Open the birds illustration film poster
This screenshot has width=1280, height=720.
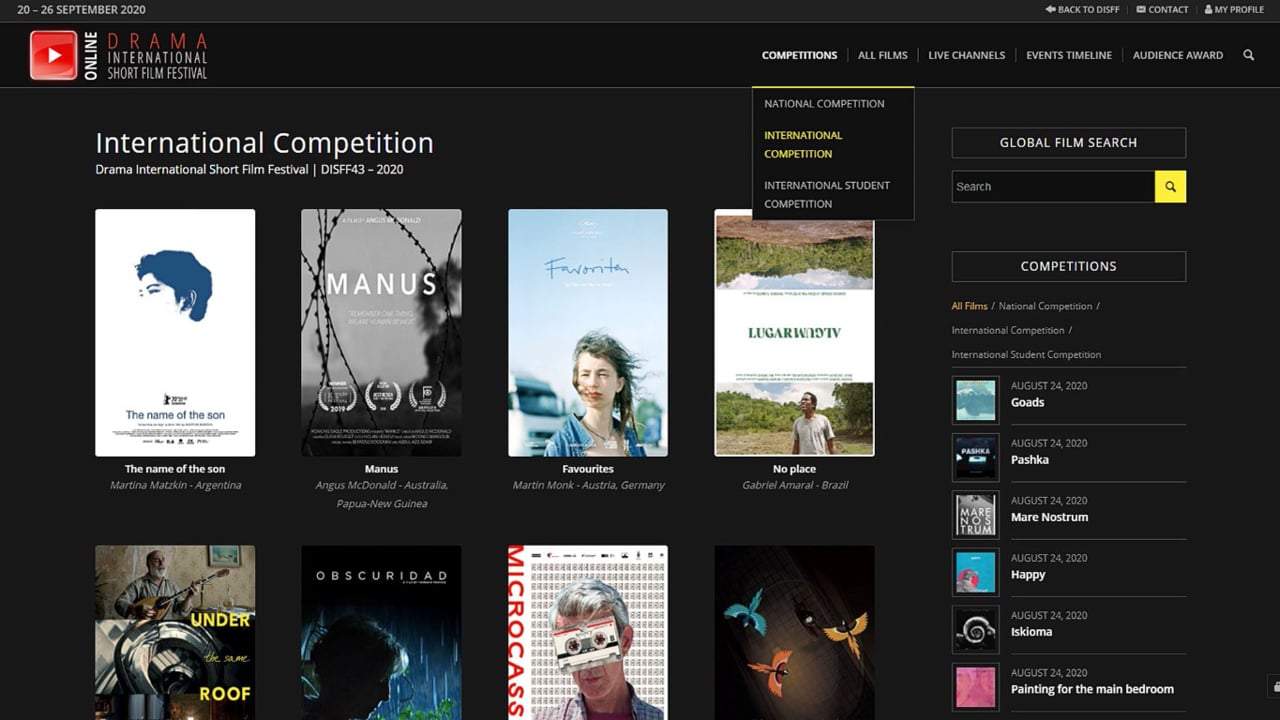pos(794,632)
